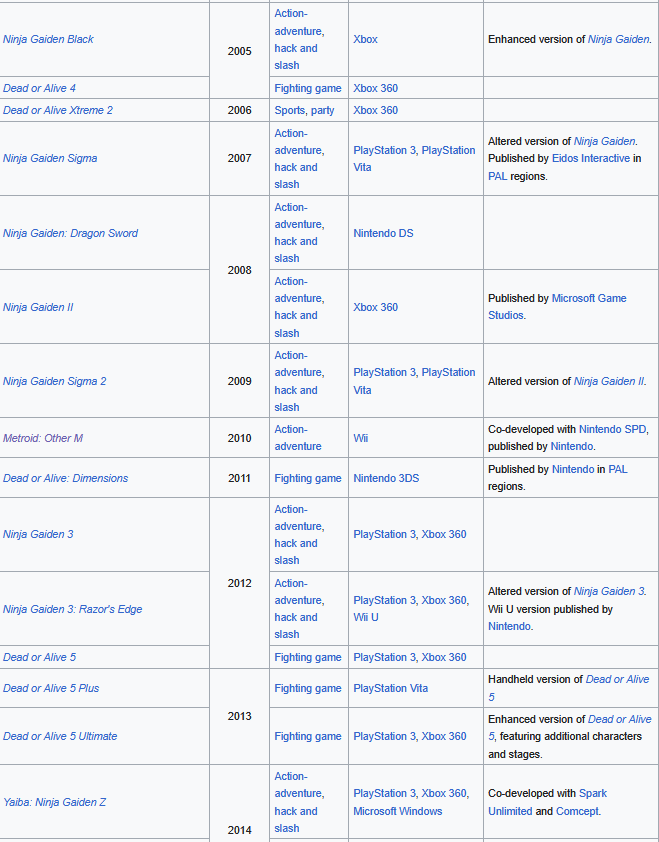This screenshot has height=842, width=659.
Task: Click Xbox platform link in Ninja Gaiden Black row
Action: point(365,39)
